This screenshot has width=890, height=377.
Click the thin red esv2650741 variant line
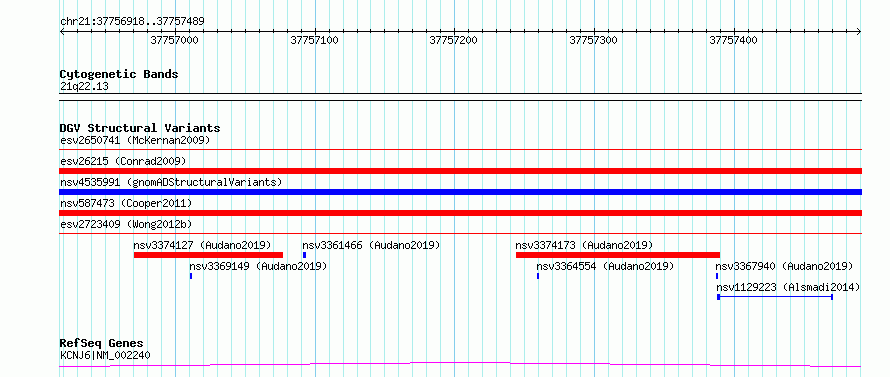pyautogui.click(x=460, y=149)
